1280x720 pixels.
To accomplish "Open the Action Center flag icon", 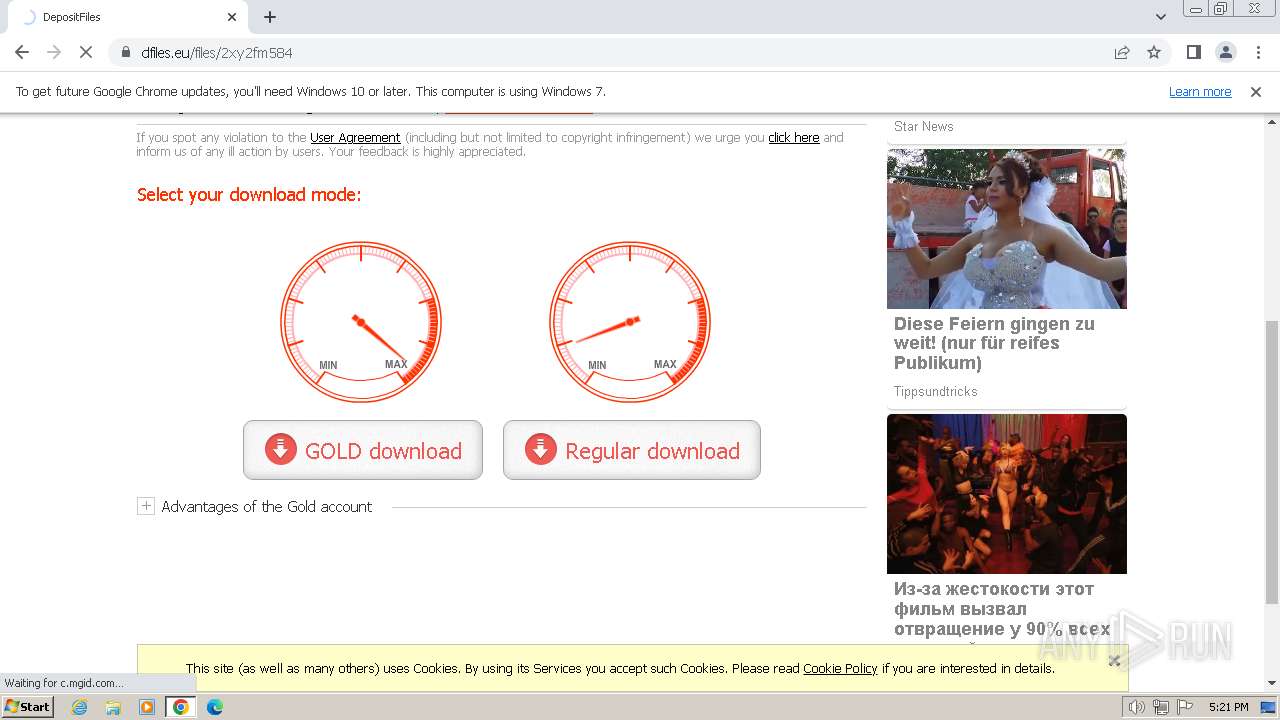I will point(1184,707).
